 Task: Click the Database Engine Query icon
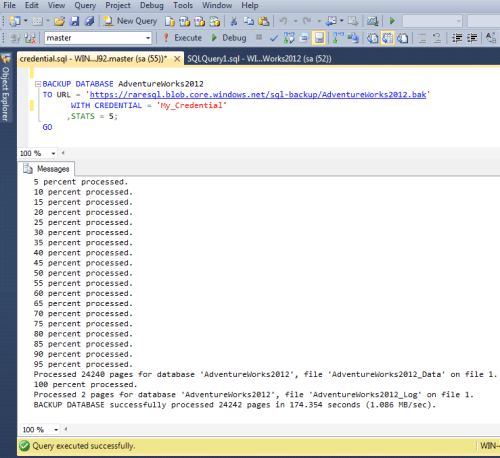point(170,21)
